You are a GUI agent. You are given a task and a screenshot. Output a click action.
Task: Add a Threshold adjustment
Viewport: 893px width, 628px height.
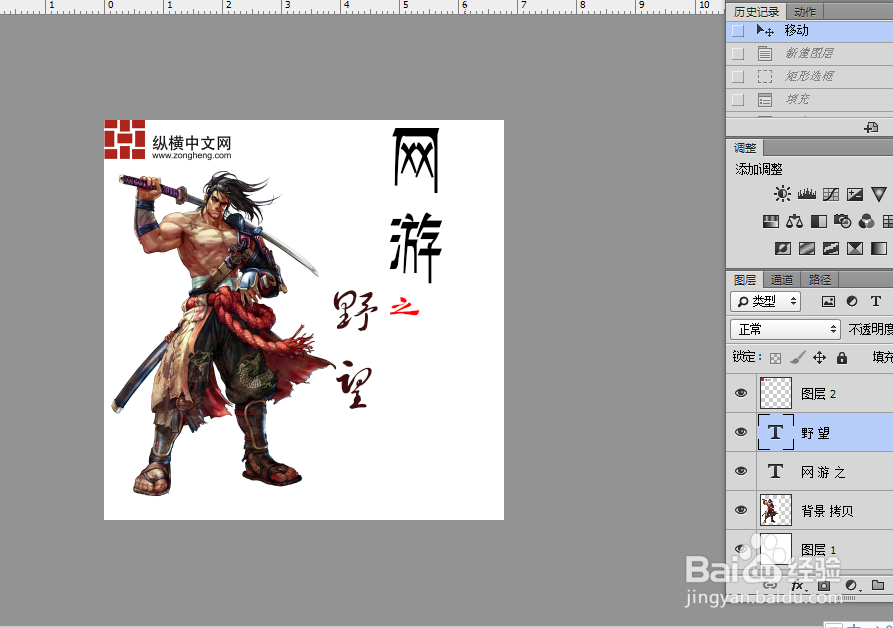pyautogui.click(x=830, y=248)
